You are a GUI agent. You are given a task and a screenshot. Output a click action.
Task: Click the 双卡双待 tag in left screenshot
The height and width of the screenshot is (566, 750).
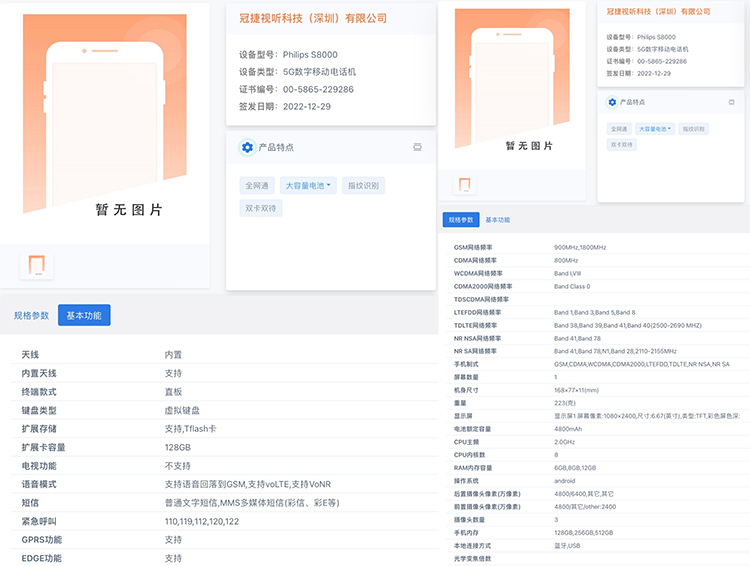(x=261, y=208)
